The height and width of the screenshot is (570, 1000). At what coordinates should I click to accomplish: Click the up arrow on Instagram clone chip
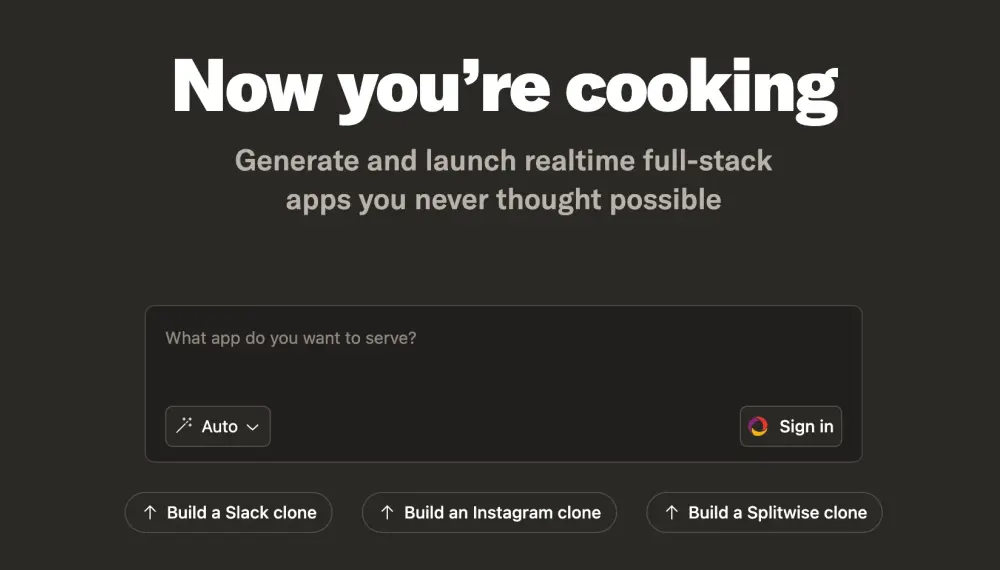click(387, 512)
